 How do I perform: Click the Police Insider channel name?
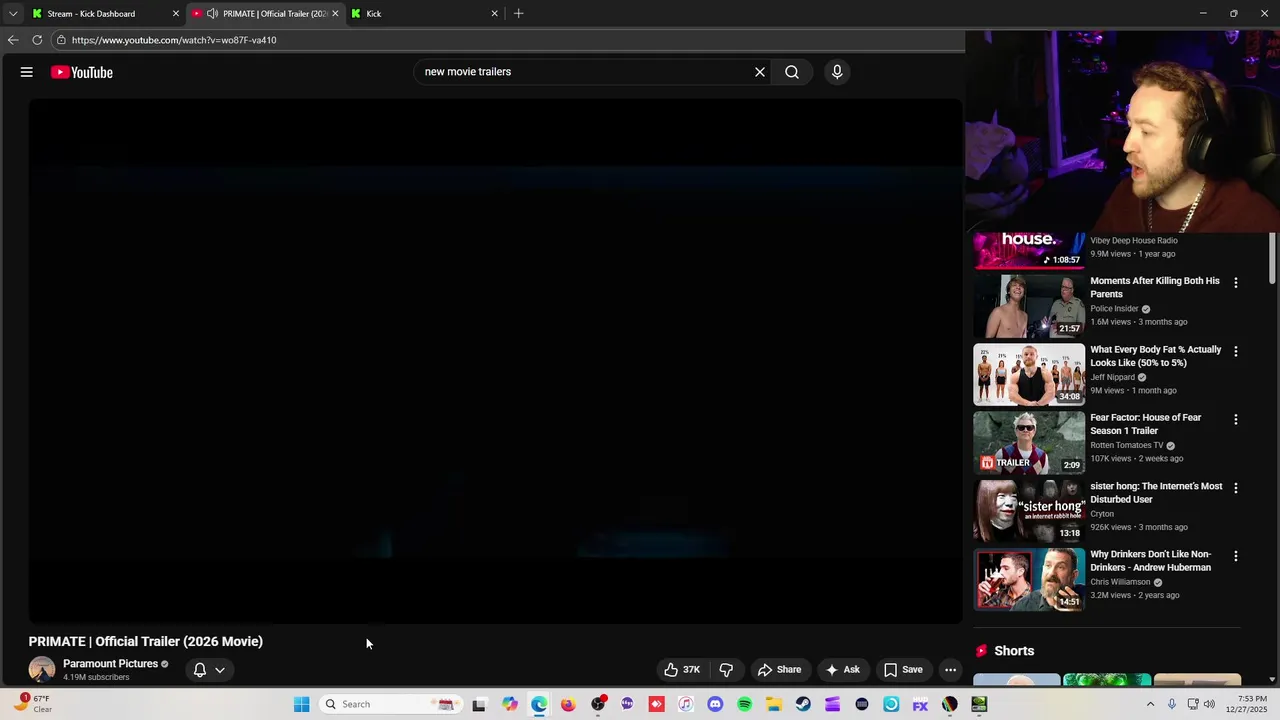tap(1114, 309)
